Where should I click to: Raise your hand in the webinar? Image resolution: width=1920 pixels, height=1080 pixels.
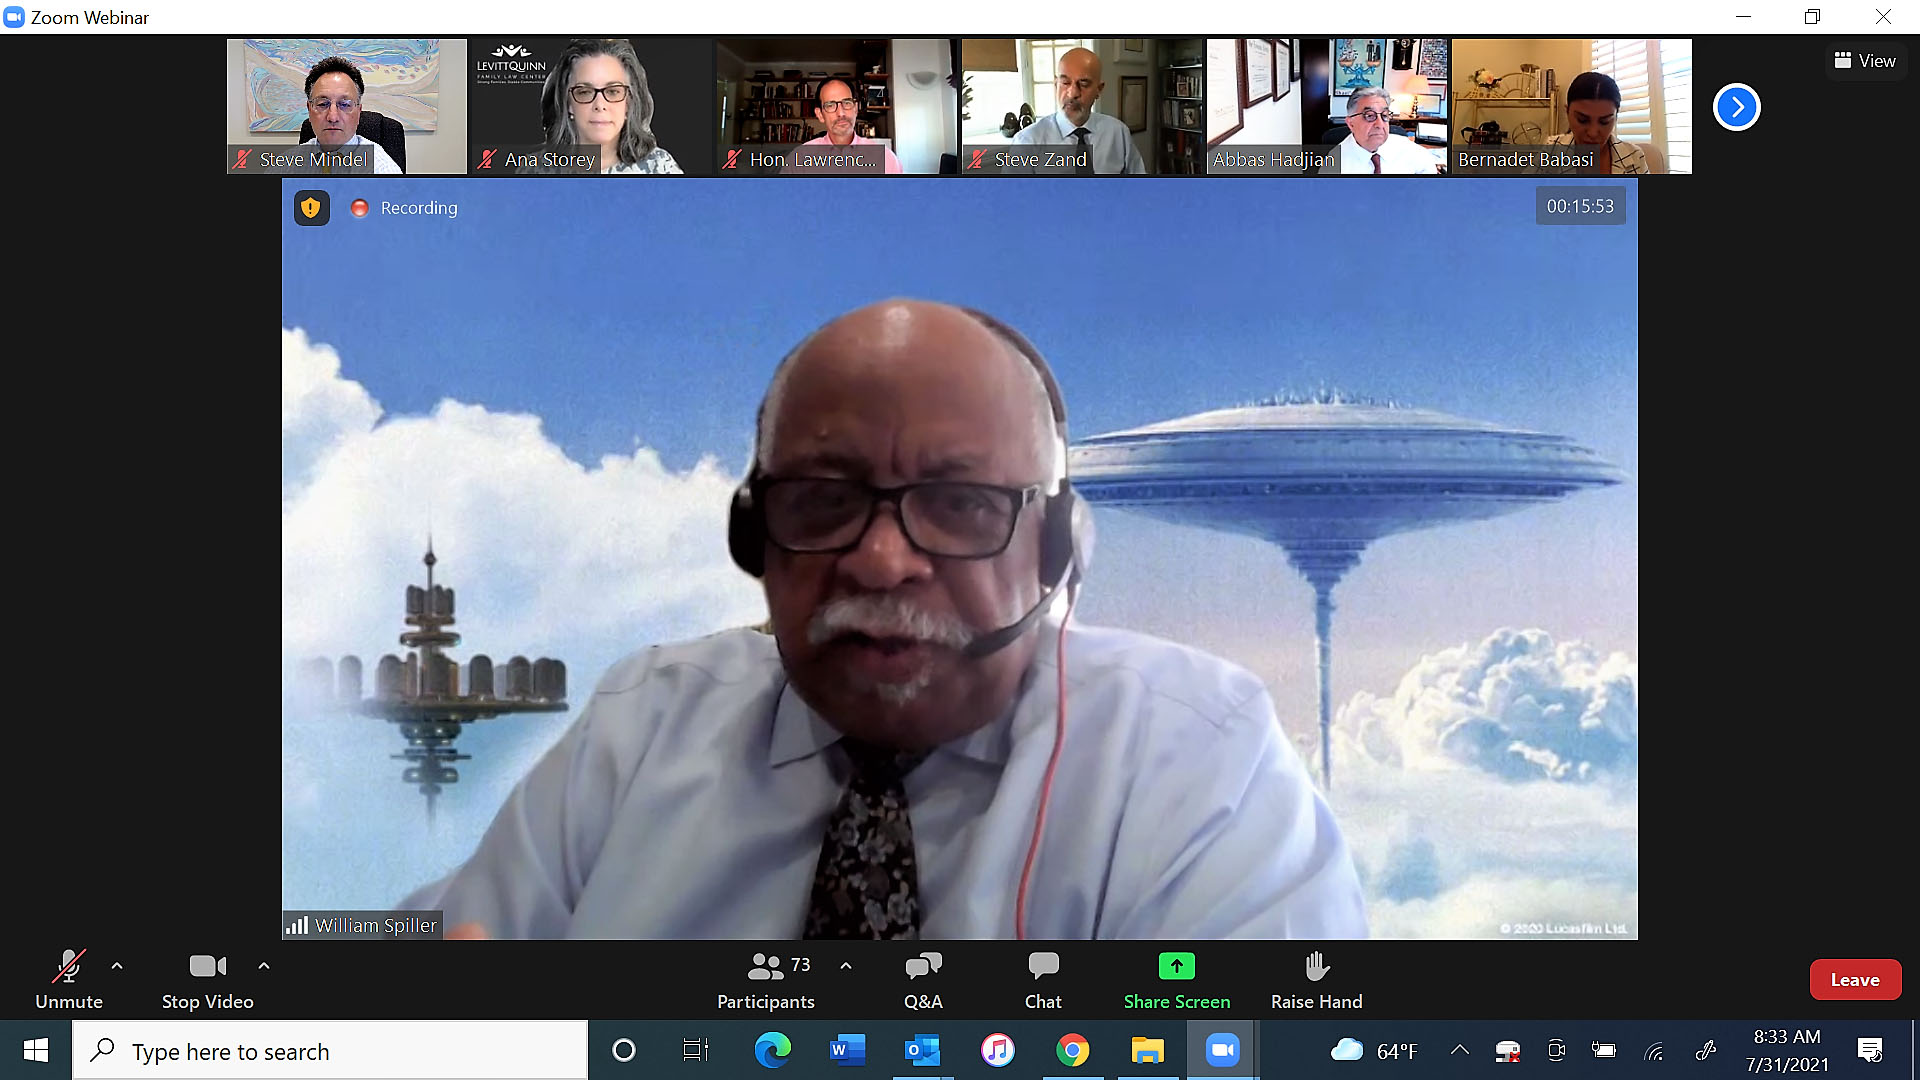(1316, 979)
